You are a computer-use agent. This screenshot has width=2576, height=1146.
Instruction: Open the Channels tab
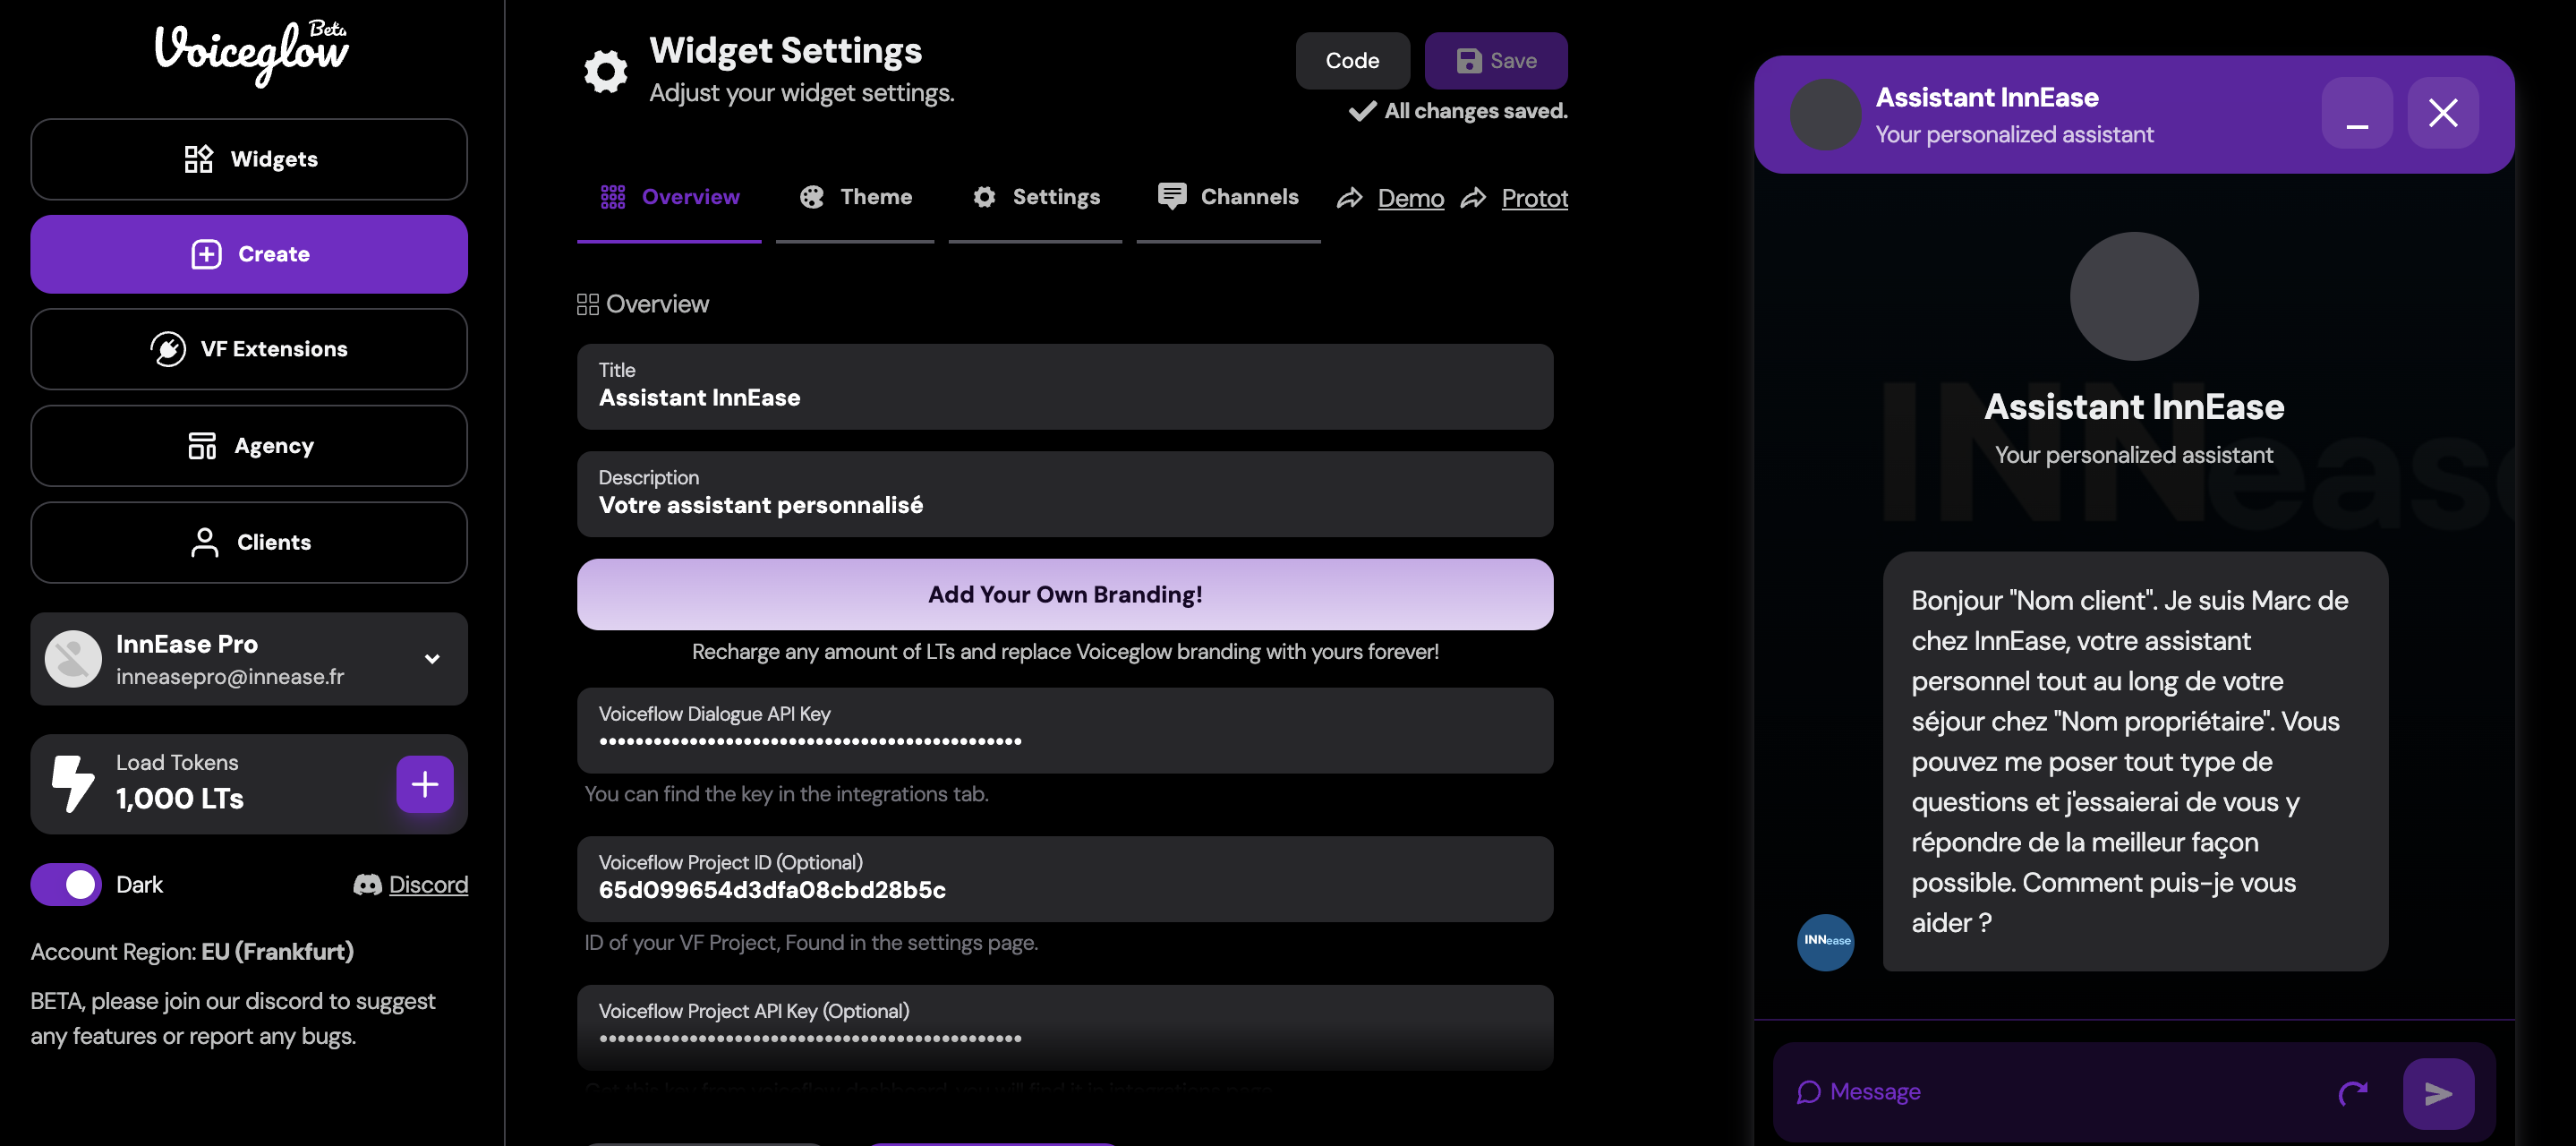tap(1228, 197)
